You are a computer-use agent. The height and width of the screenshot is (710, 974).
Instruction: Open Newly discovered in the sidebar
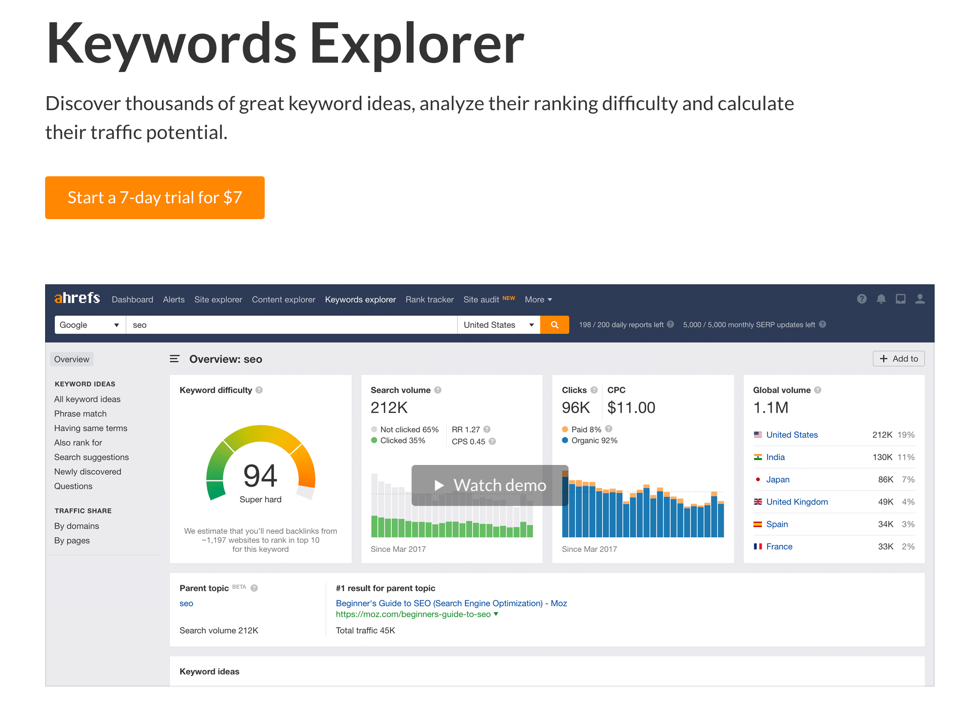tap(88, 471)
